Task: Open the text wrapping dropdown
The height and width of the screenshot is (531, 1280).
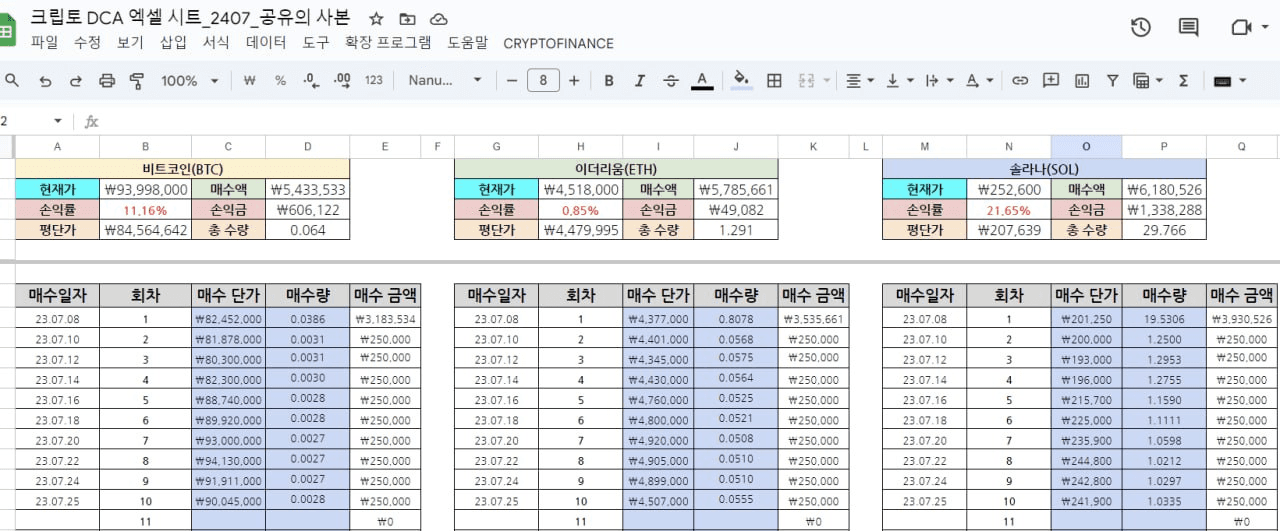Action: click(x=940, y=81)
